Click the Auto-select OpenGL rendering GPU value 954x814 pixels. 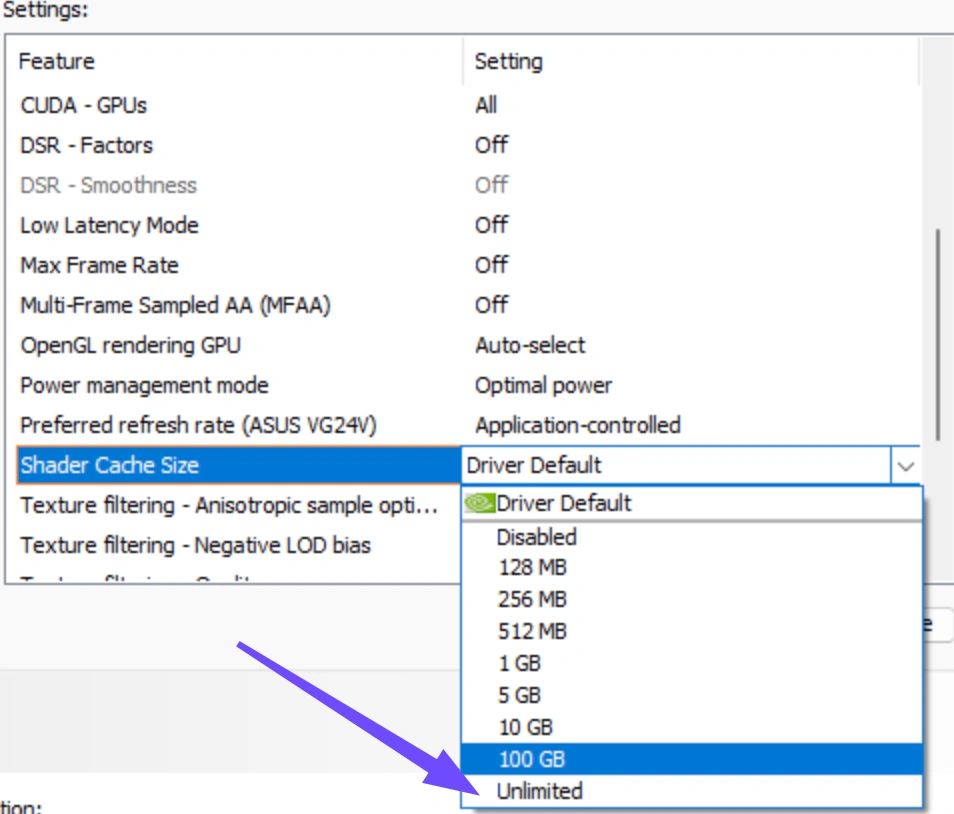530,346
